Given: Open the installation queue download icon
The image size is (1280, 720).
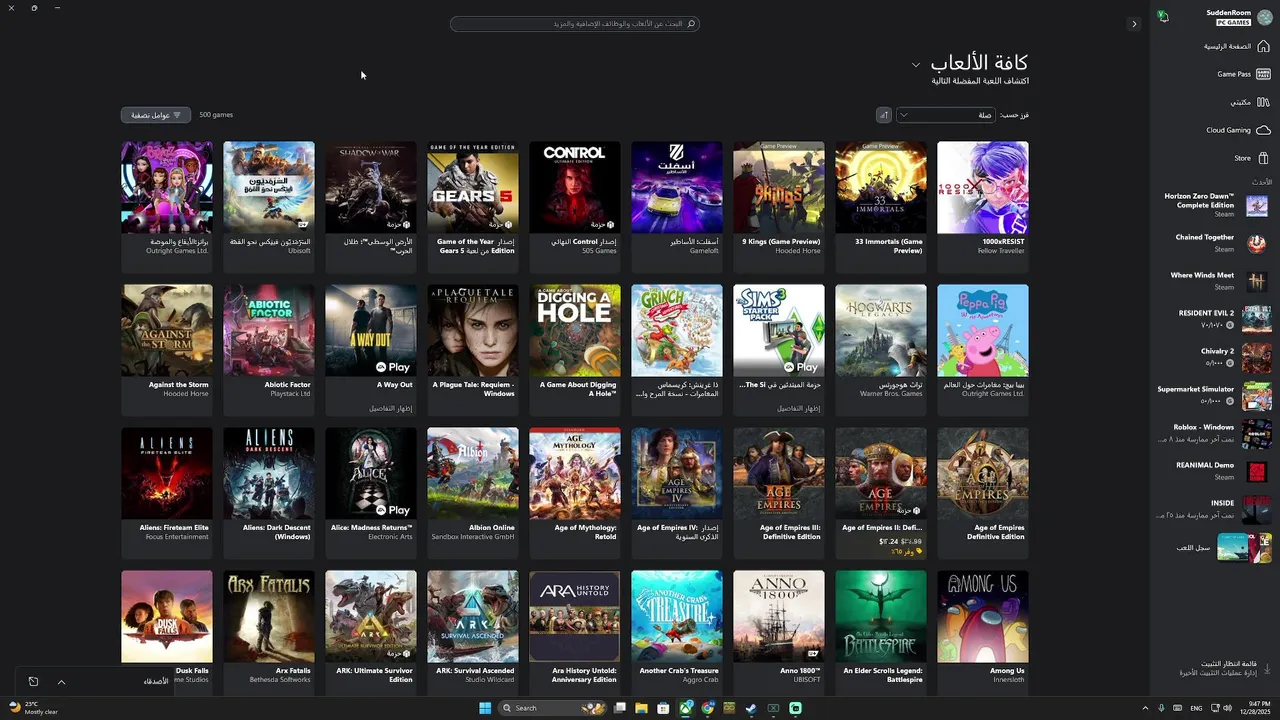Looking at the screenshot, I should pyautogui.click(x=1267, y=668).
